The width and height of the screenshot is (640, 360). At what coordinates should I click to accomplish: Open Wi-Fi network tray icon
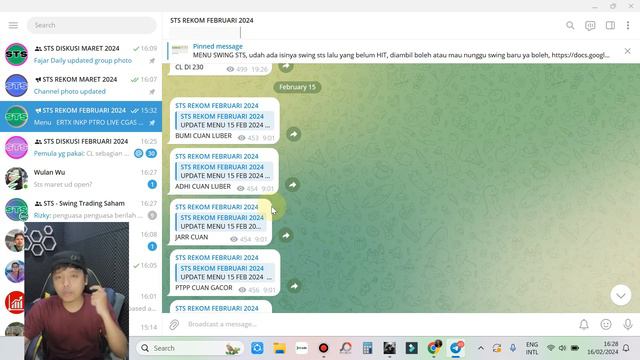(x=551, y=348)
